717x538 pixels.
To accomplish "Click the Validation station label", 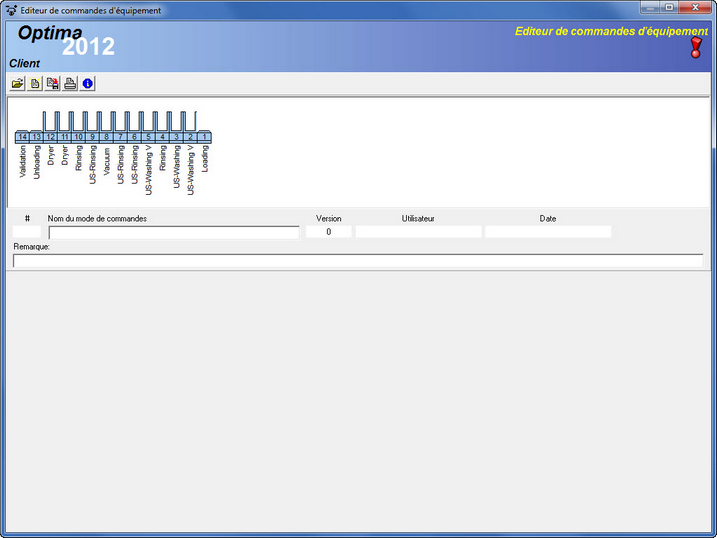I will pos(23,161).
